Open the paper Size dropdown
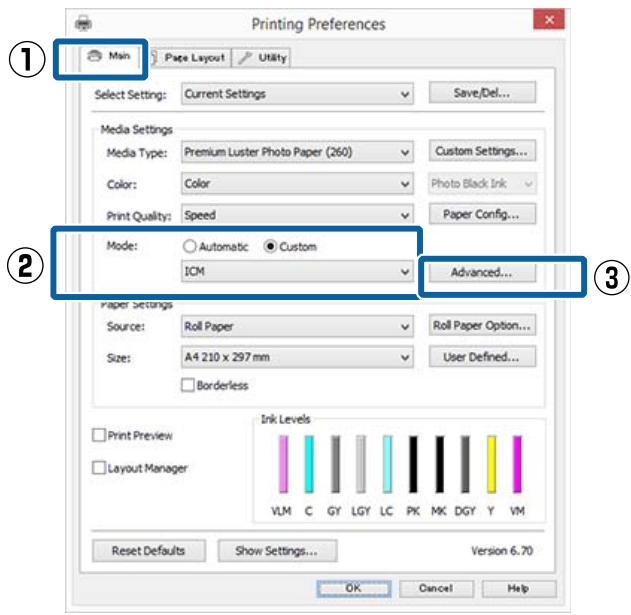631x615 pixels. 297,357
